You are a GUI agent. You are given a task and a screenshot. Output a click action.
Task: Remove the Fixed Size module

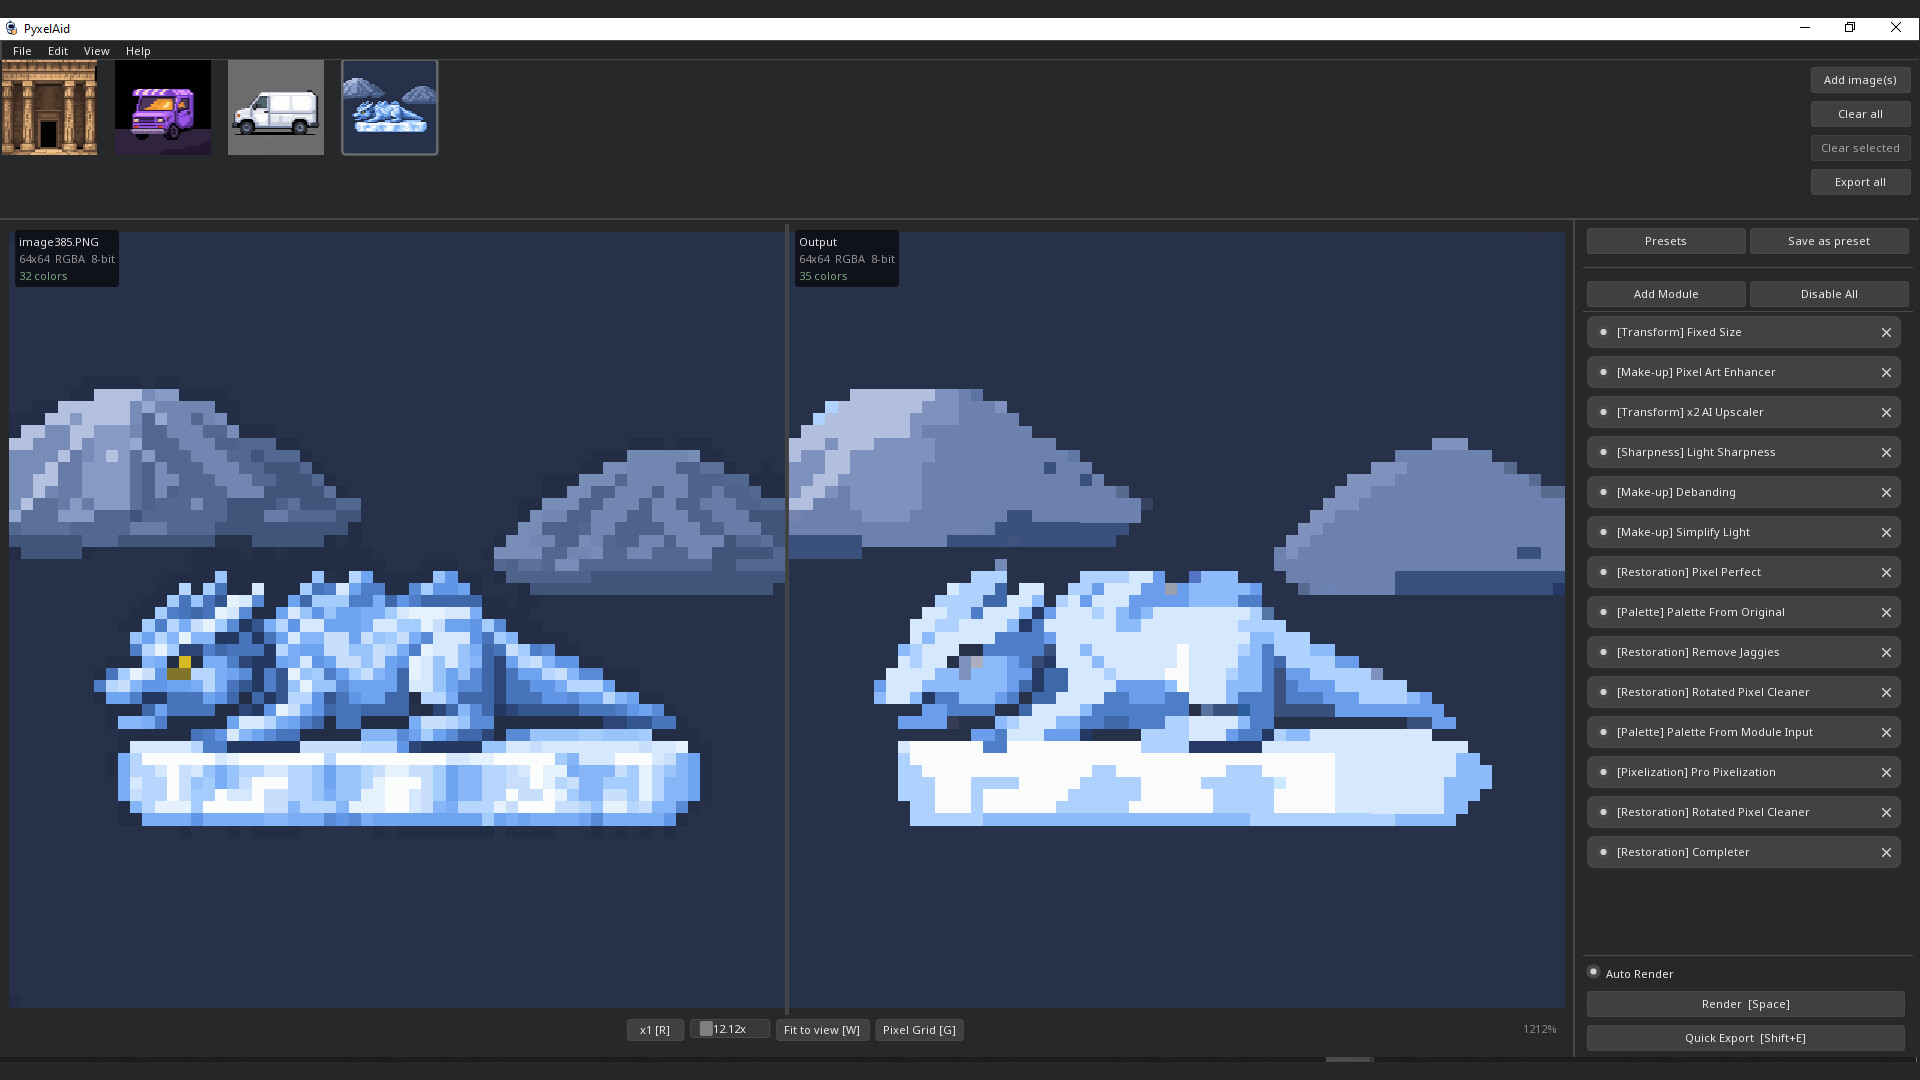[x=1886, y=332]
